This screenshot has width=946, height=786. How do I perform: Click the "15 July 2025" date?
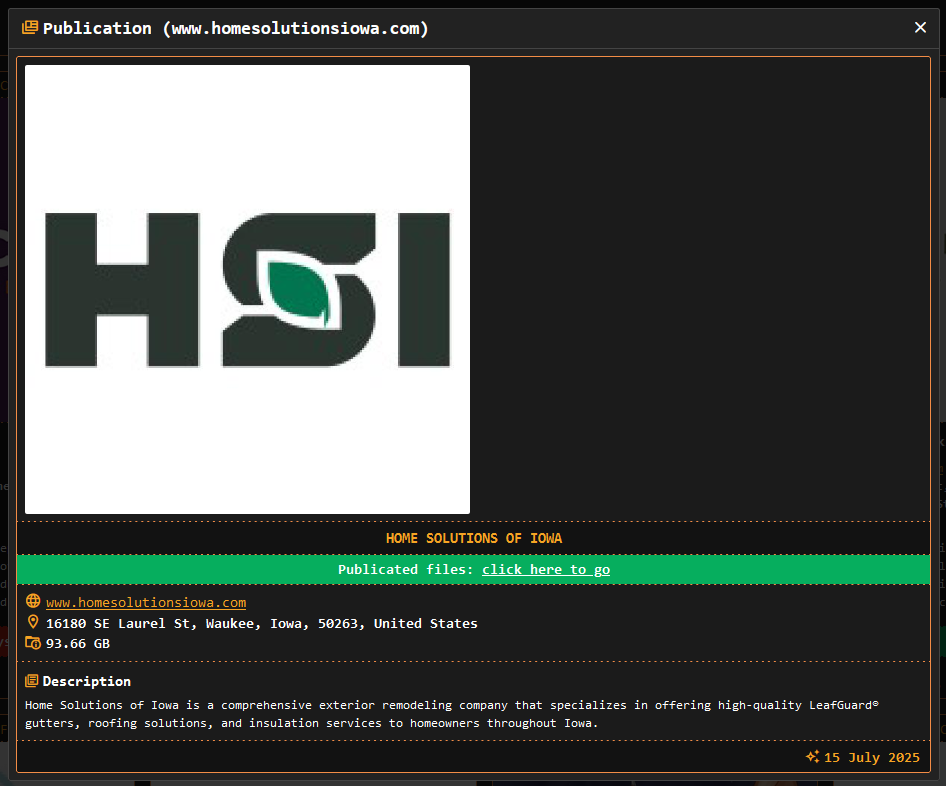871,757
